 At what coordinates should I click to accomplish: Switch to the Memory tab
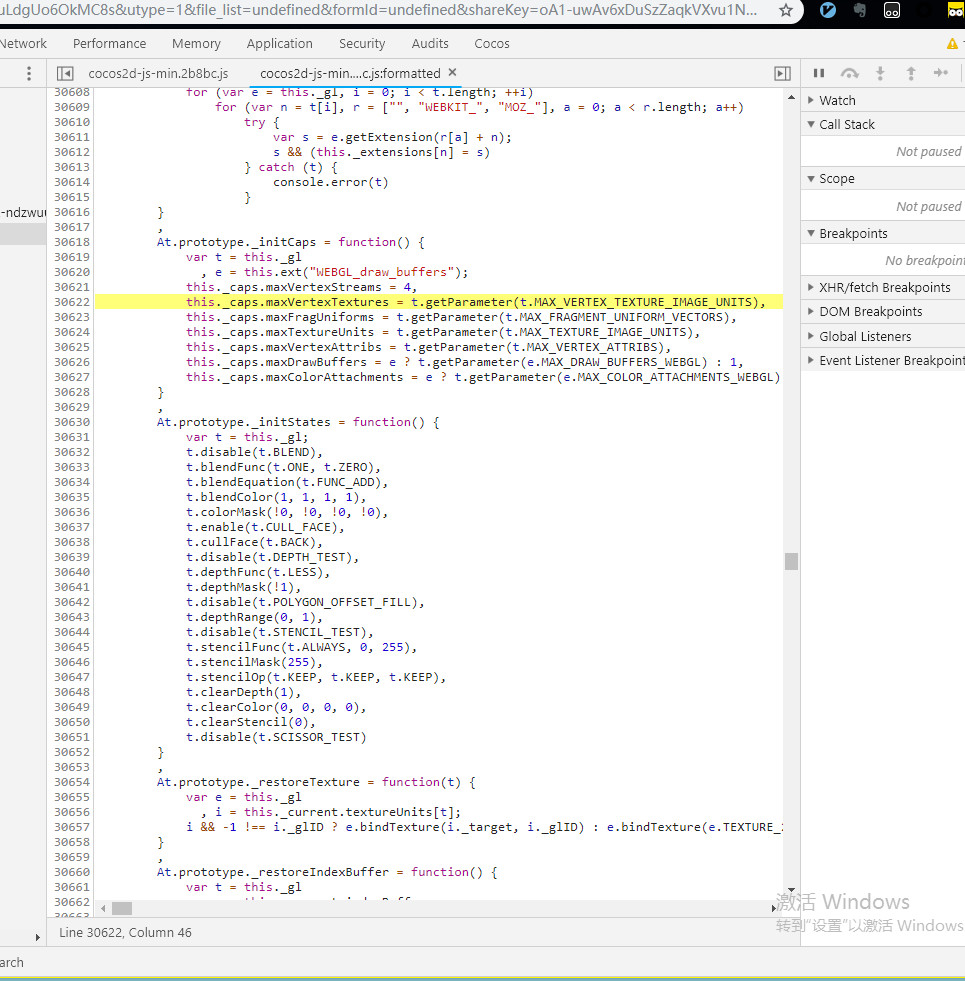click(x=196, y=43)
